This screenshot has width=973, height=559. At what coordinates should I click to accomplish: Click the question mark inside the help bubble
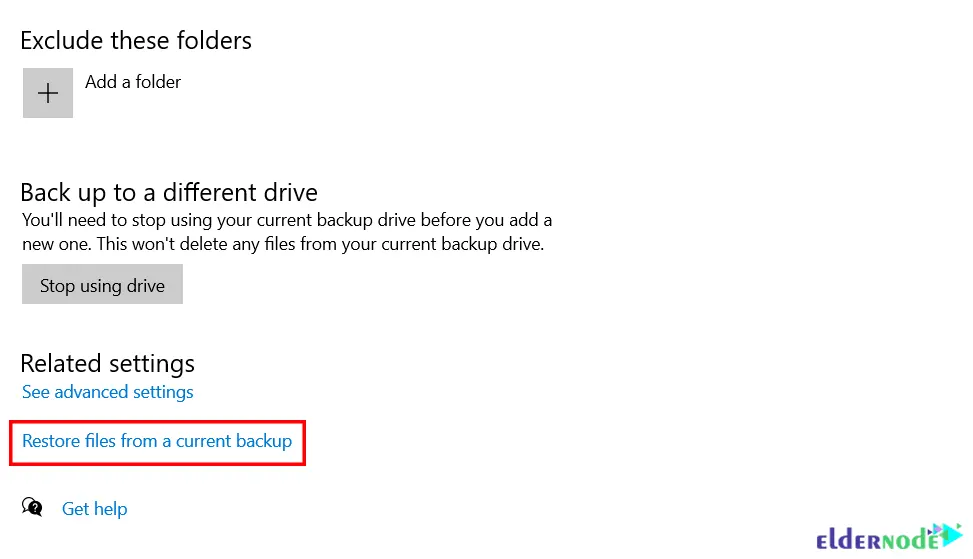coord(37,509)
